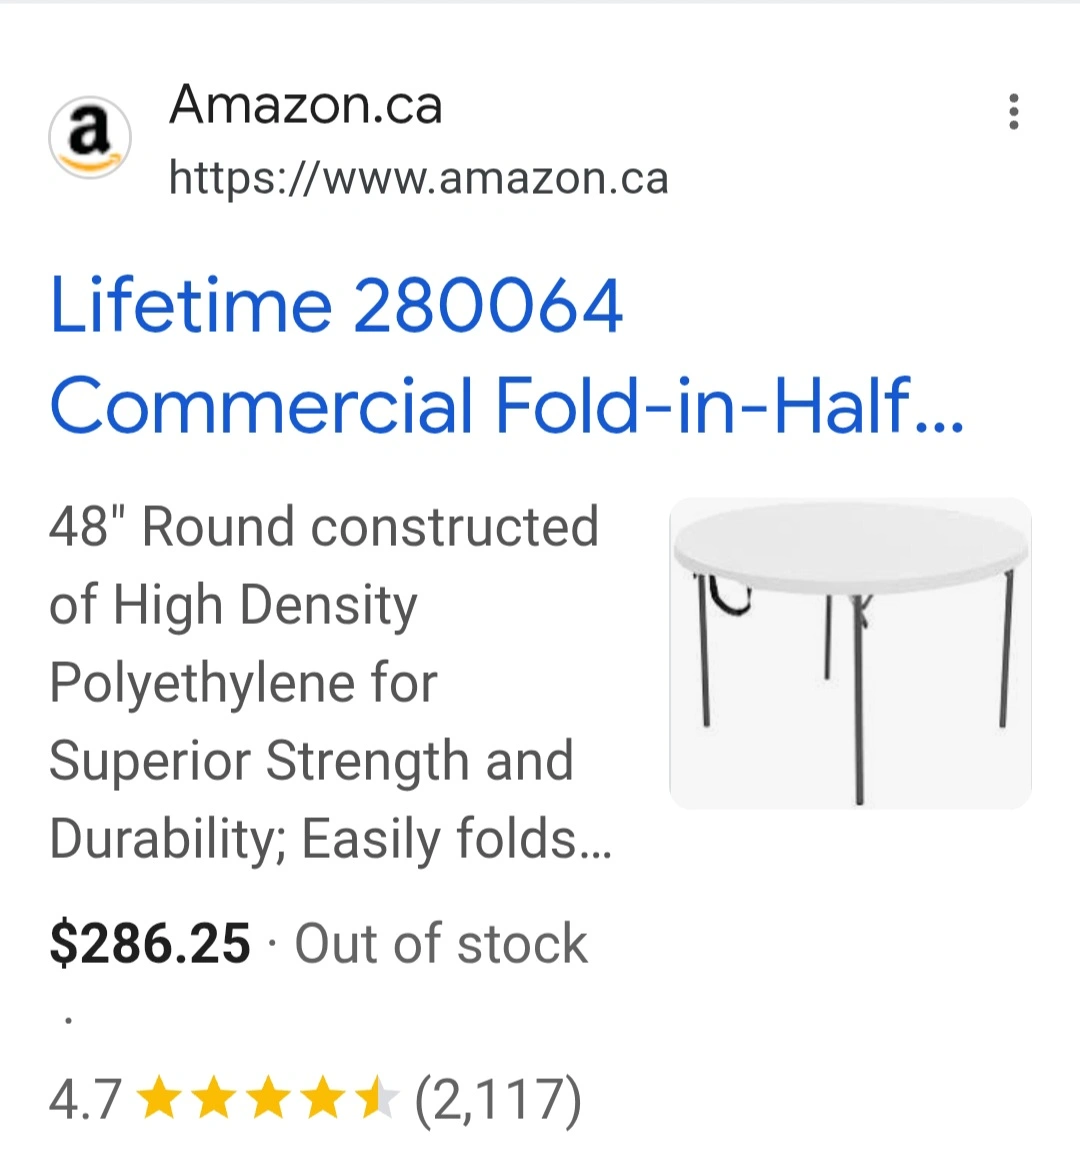Tap the fourth gold rating star
Viewport: 1080px width, 1169px height.
pyautogui.click(x=322, y=1099)
